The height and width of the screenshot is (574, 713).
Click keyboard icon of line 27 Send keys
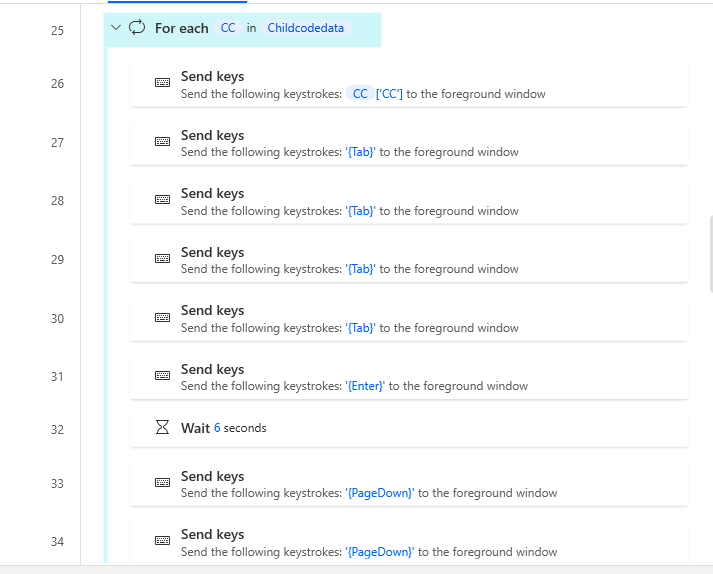pos(162,142)
